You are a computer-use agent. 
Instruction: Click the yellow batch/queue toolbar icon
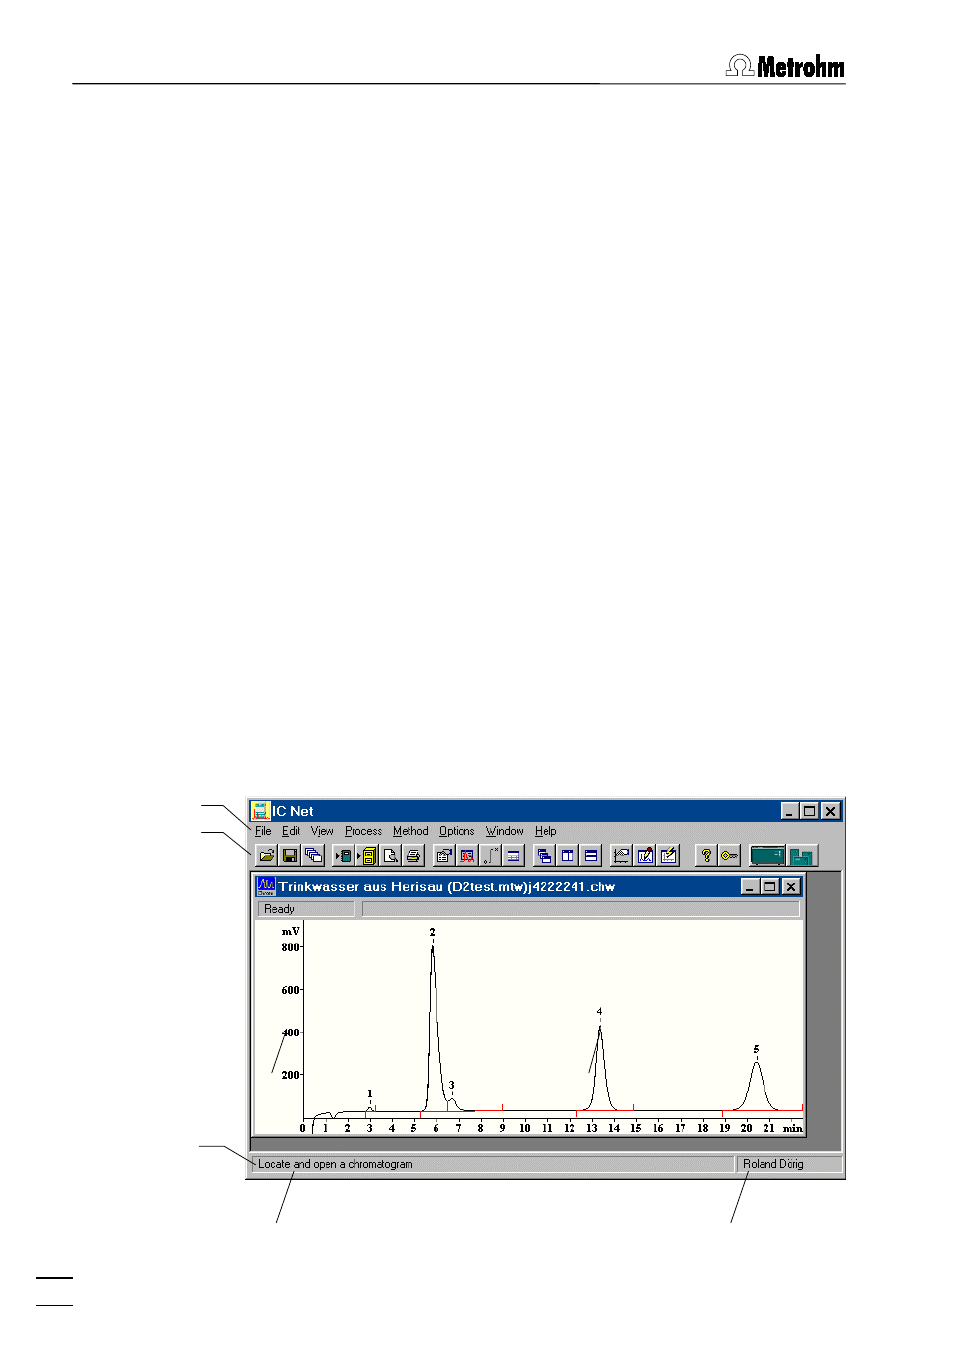pyautogui.click(x=366, y=856)
